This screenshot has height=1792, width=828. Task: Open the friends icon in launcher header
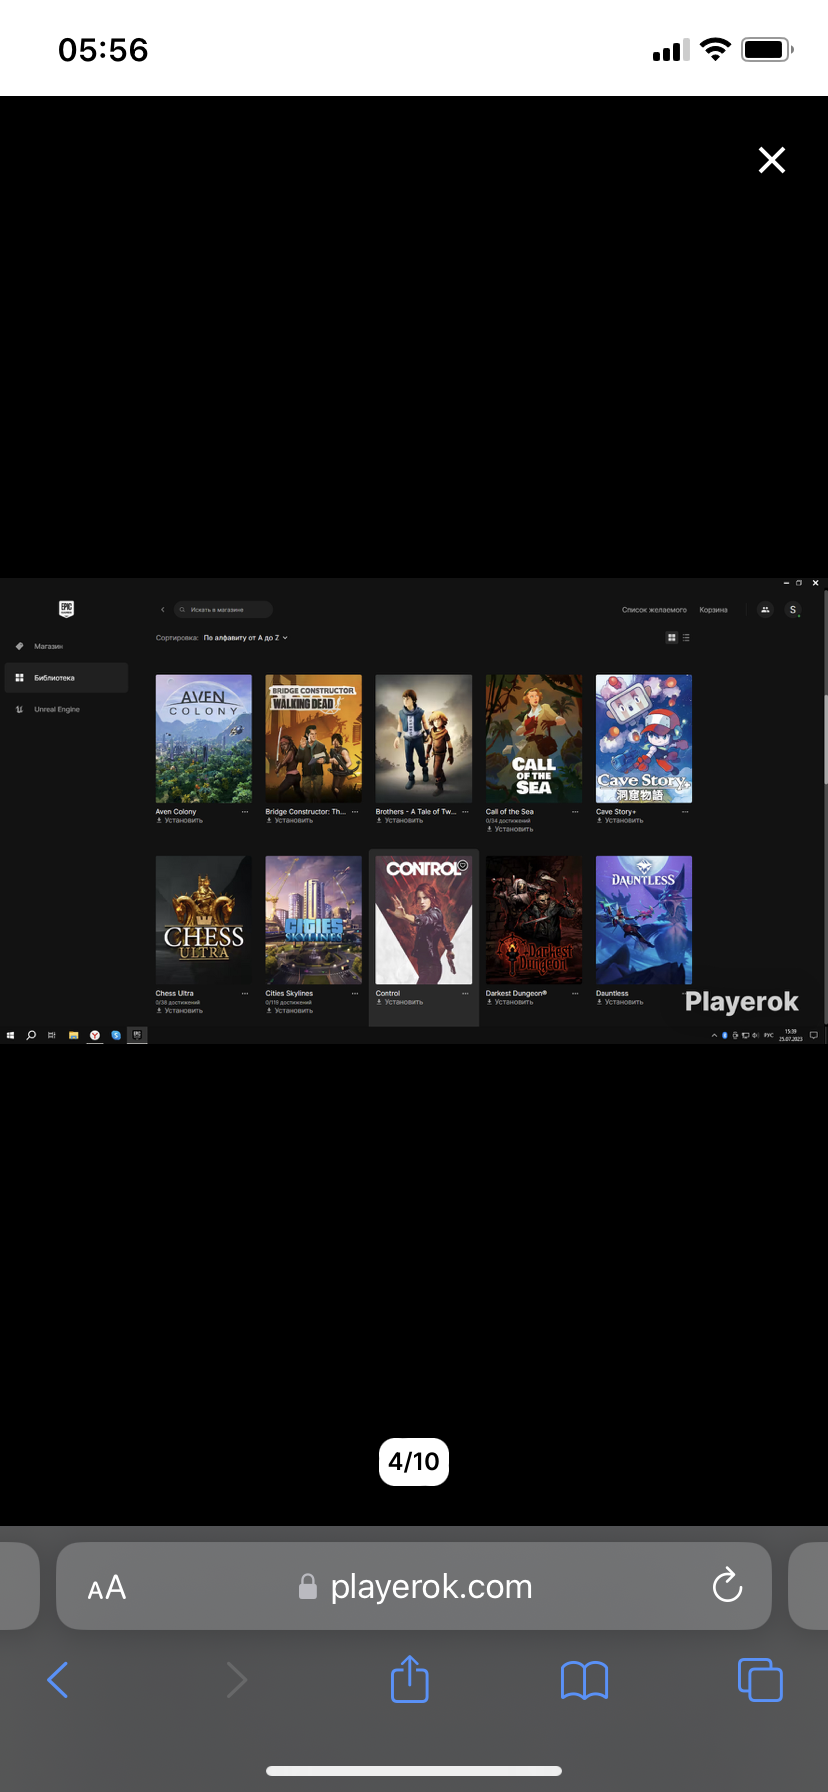(765, 609)
